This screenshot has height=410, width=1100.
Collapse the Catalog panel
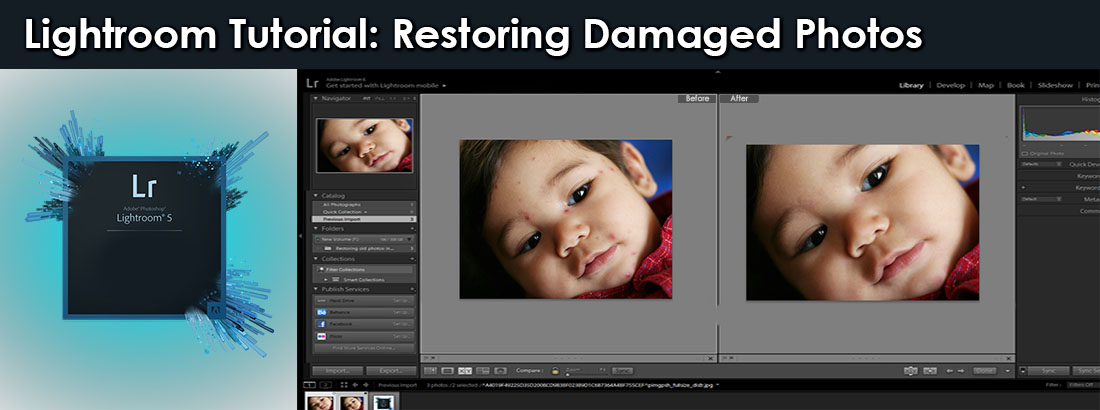tap(316, 195)
